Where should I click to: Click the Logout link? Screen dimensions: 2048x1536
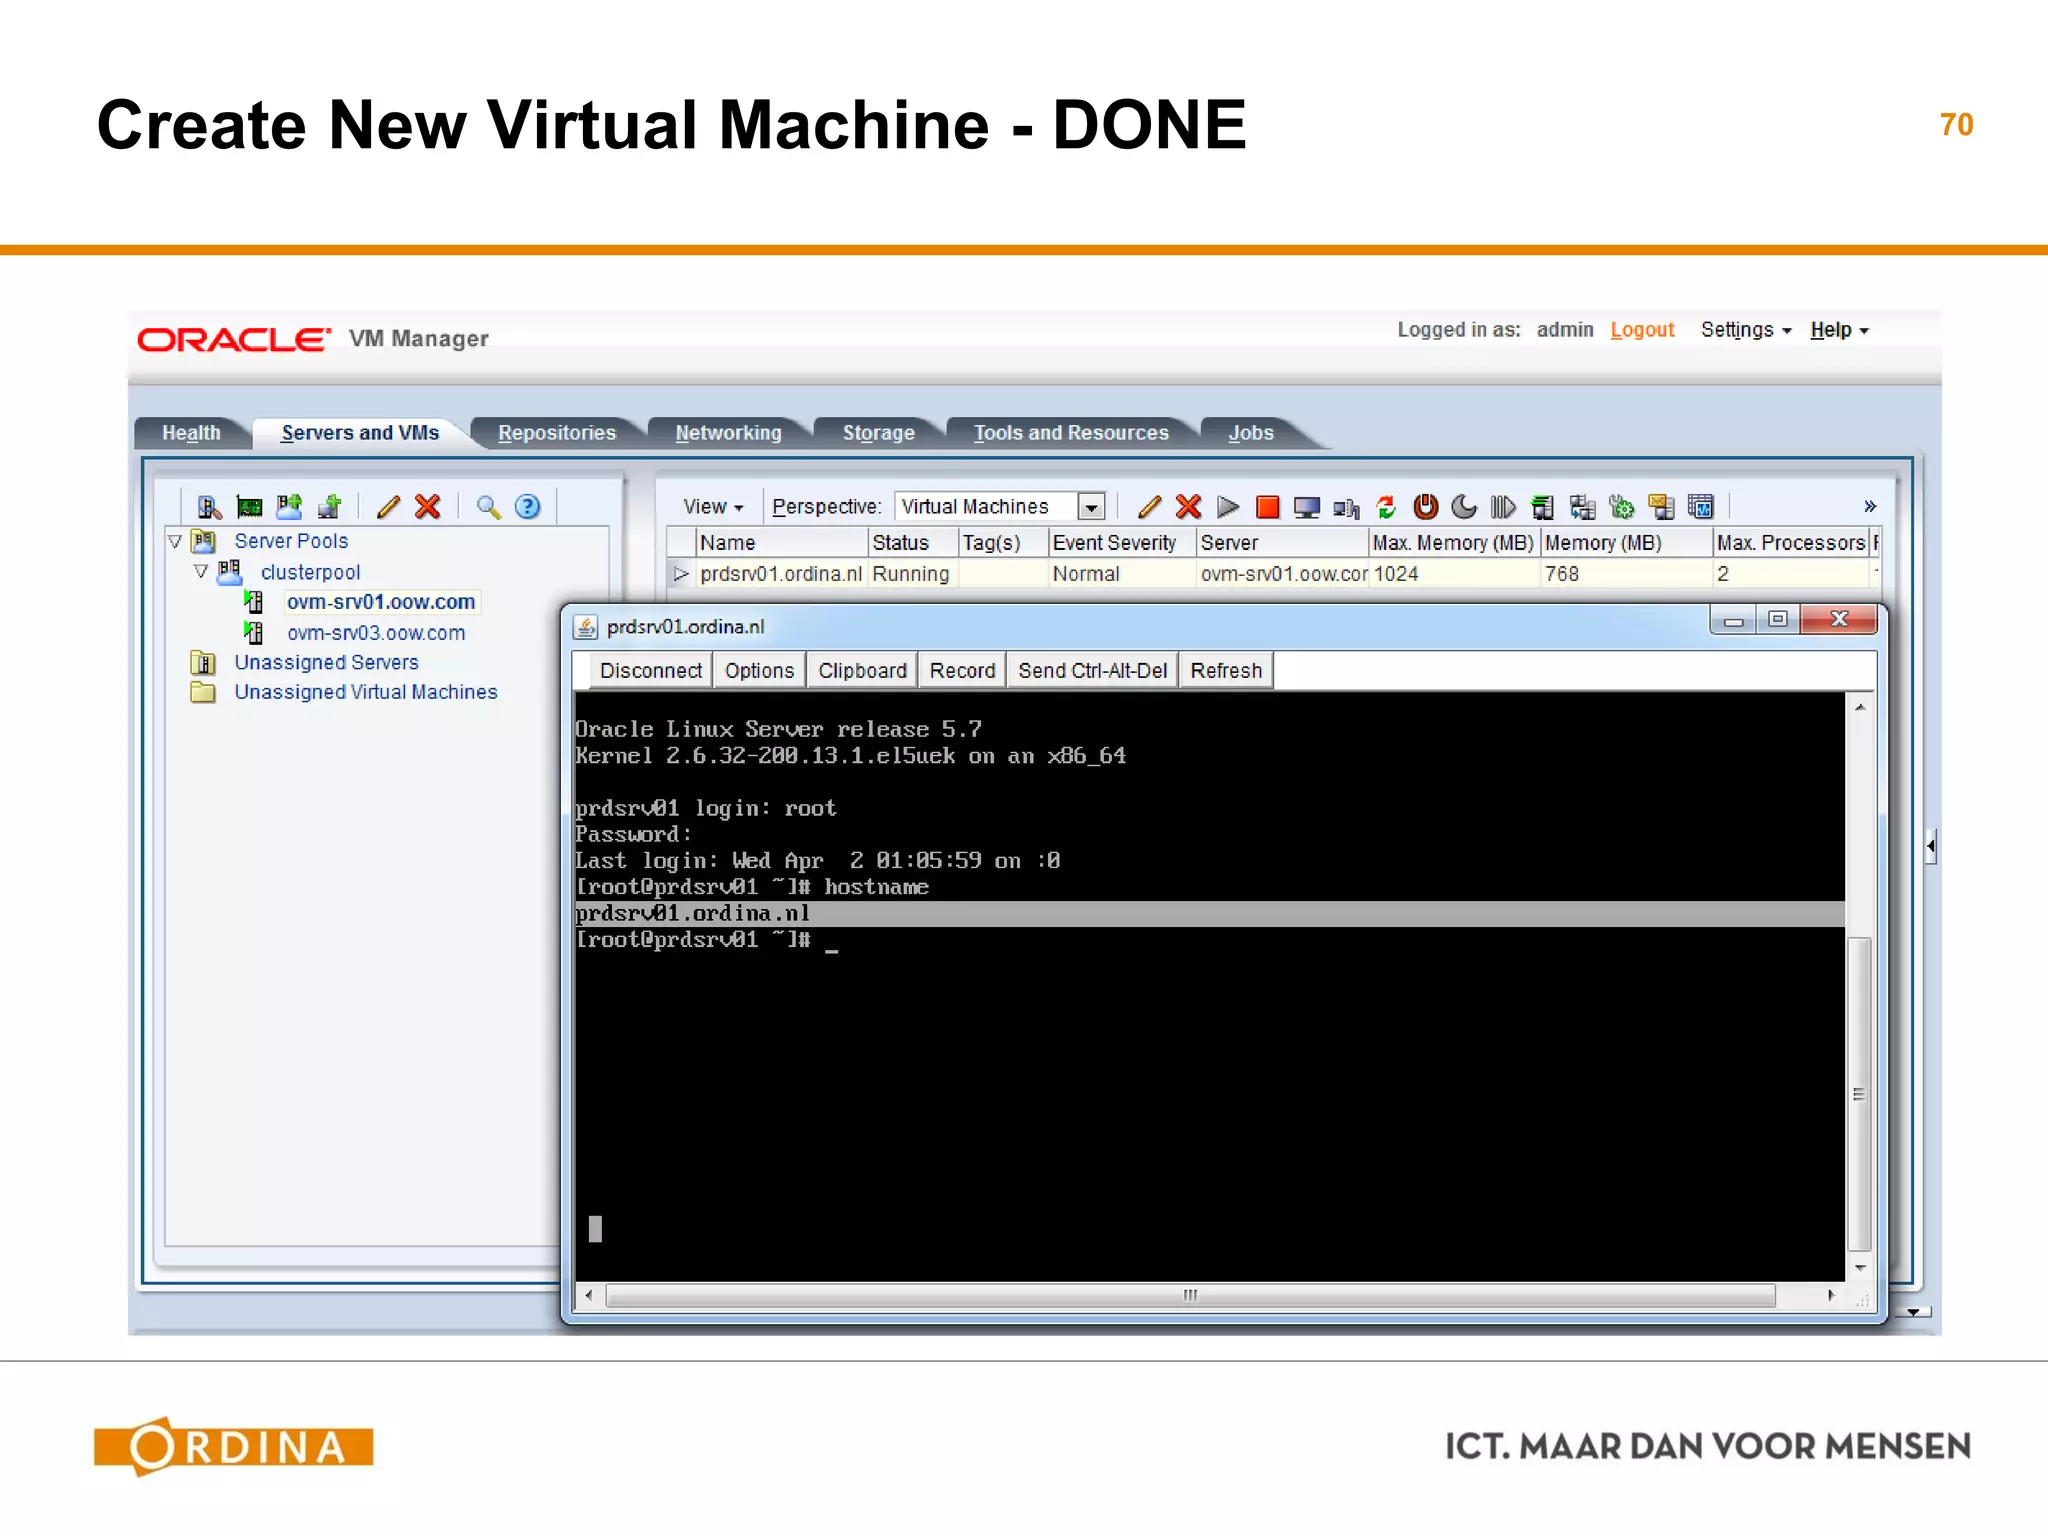point(1642,330)
